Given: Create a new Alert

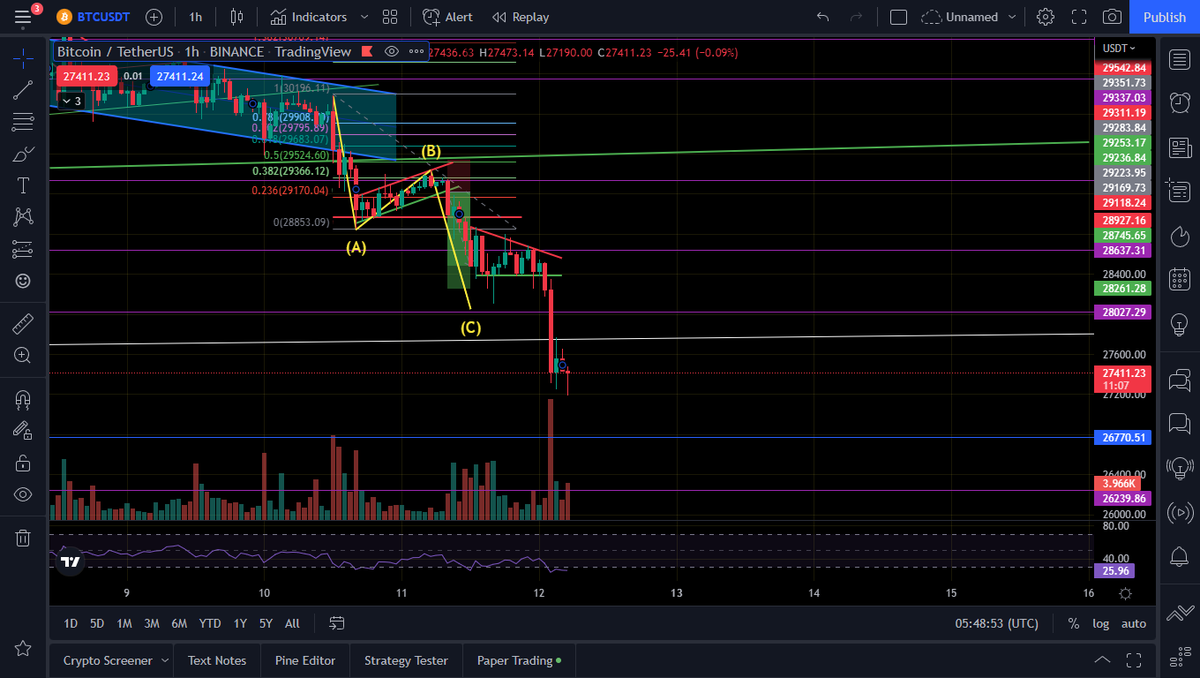Looking at the screenshot, I should [447, 17].
